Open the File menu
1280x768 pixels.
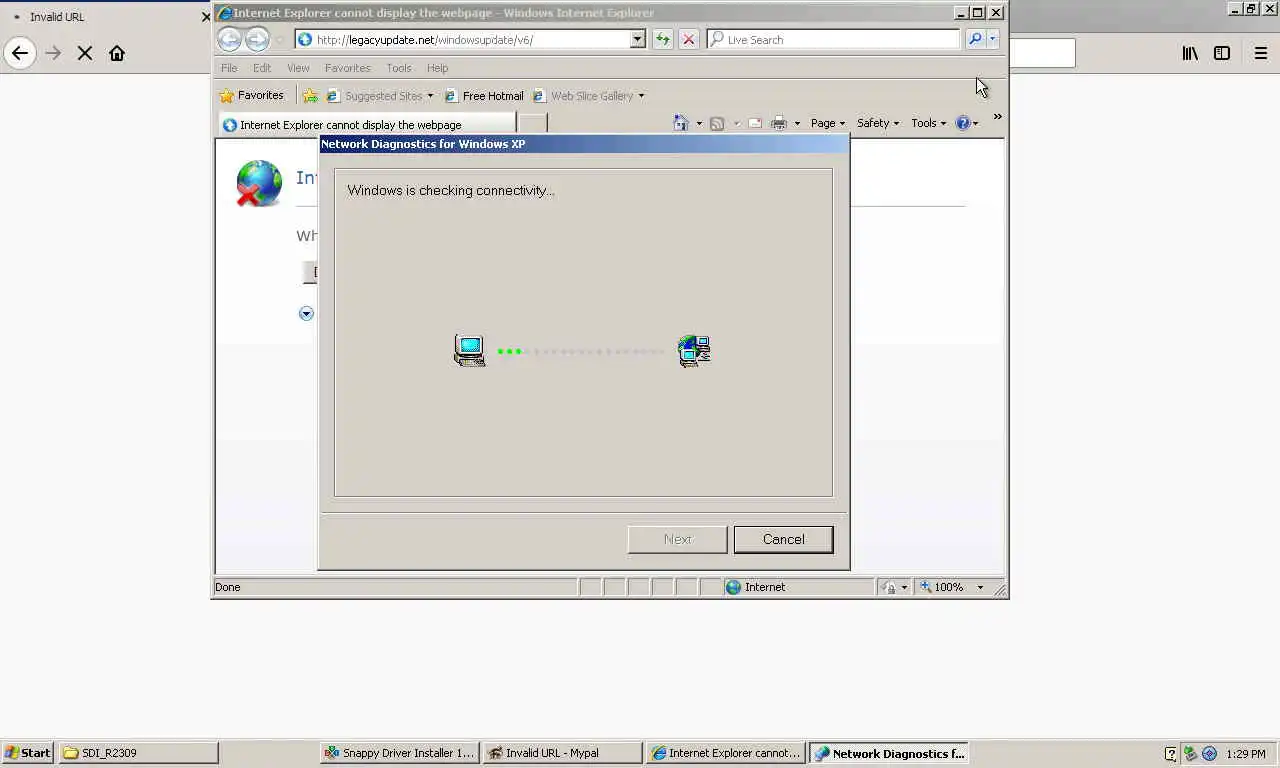(229, 68)
